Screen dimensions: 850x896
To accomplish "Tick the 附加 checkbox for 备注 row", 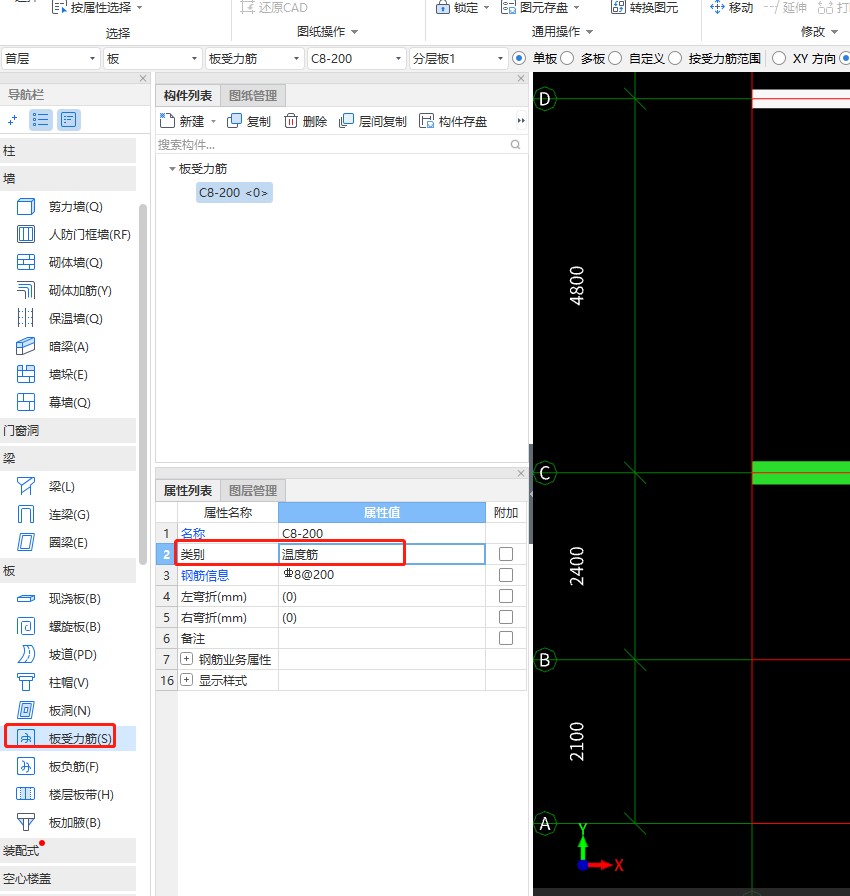I will [506, 638].
